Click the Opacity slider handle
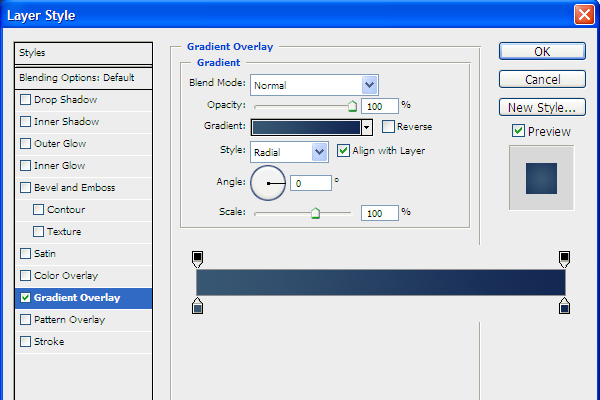Screen dimensions: 600x400 click(352, 104)
